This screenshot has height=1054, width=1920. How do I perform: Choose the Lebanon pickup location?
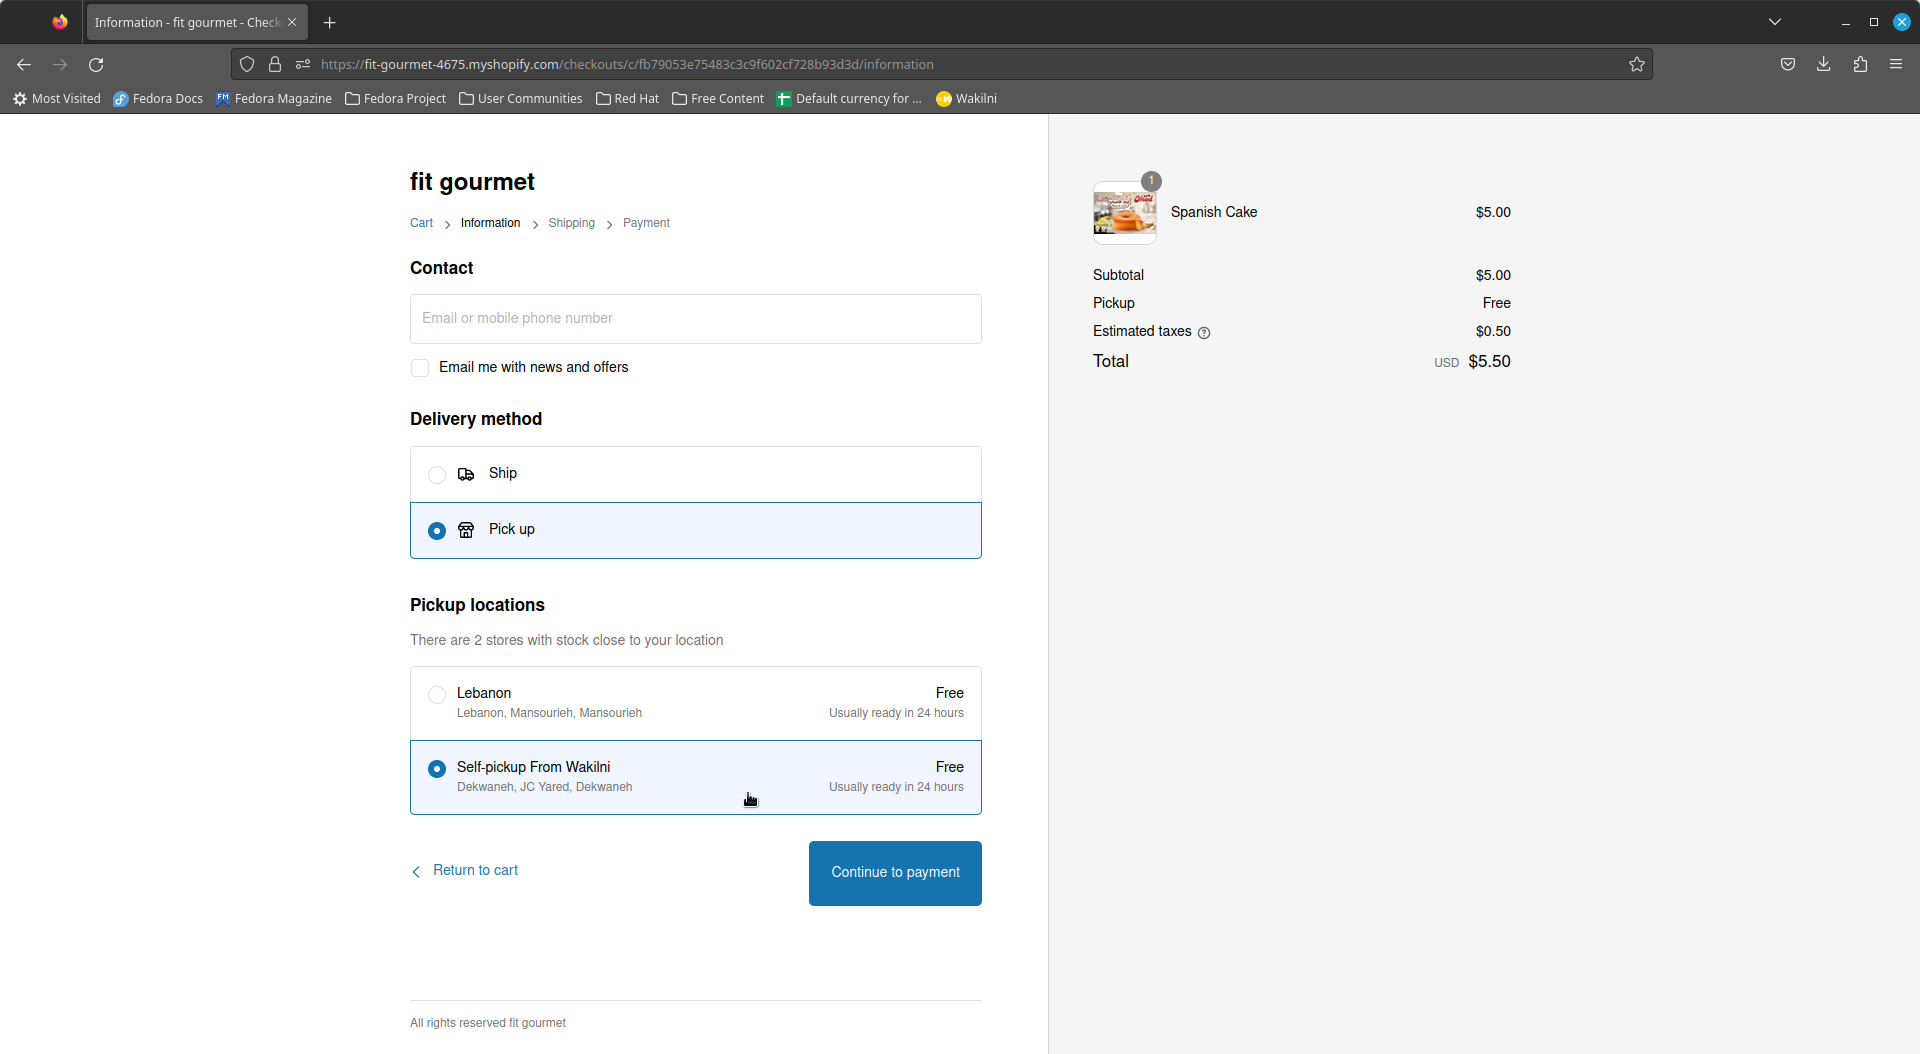pos(437,695)
